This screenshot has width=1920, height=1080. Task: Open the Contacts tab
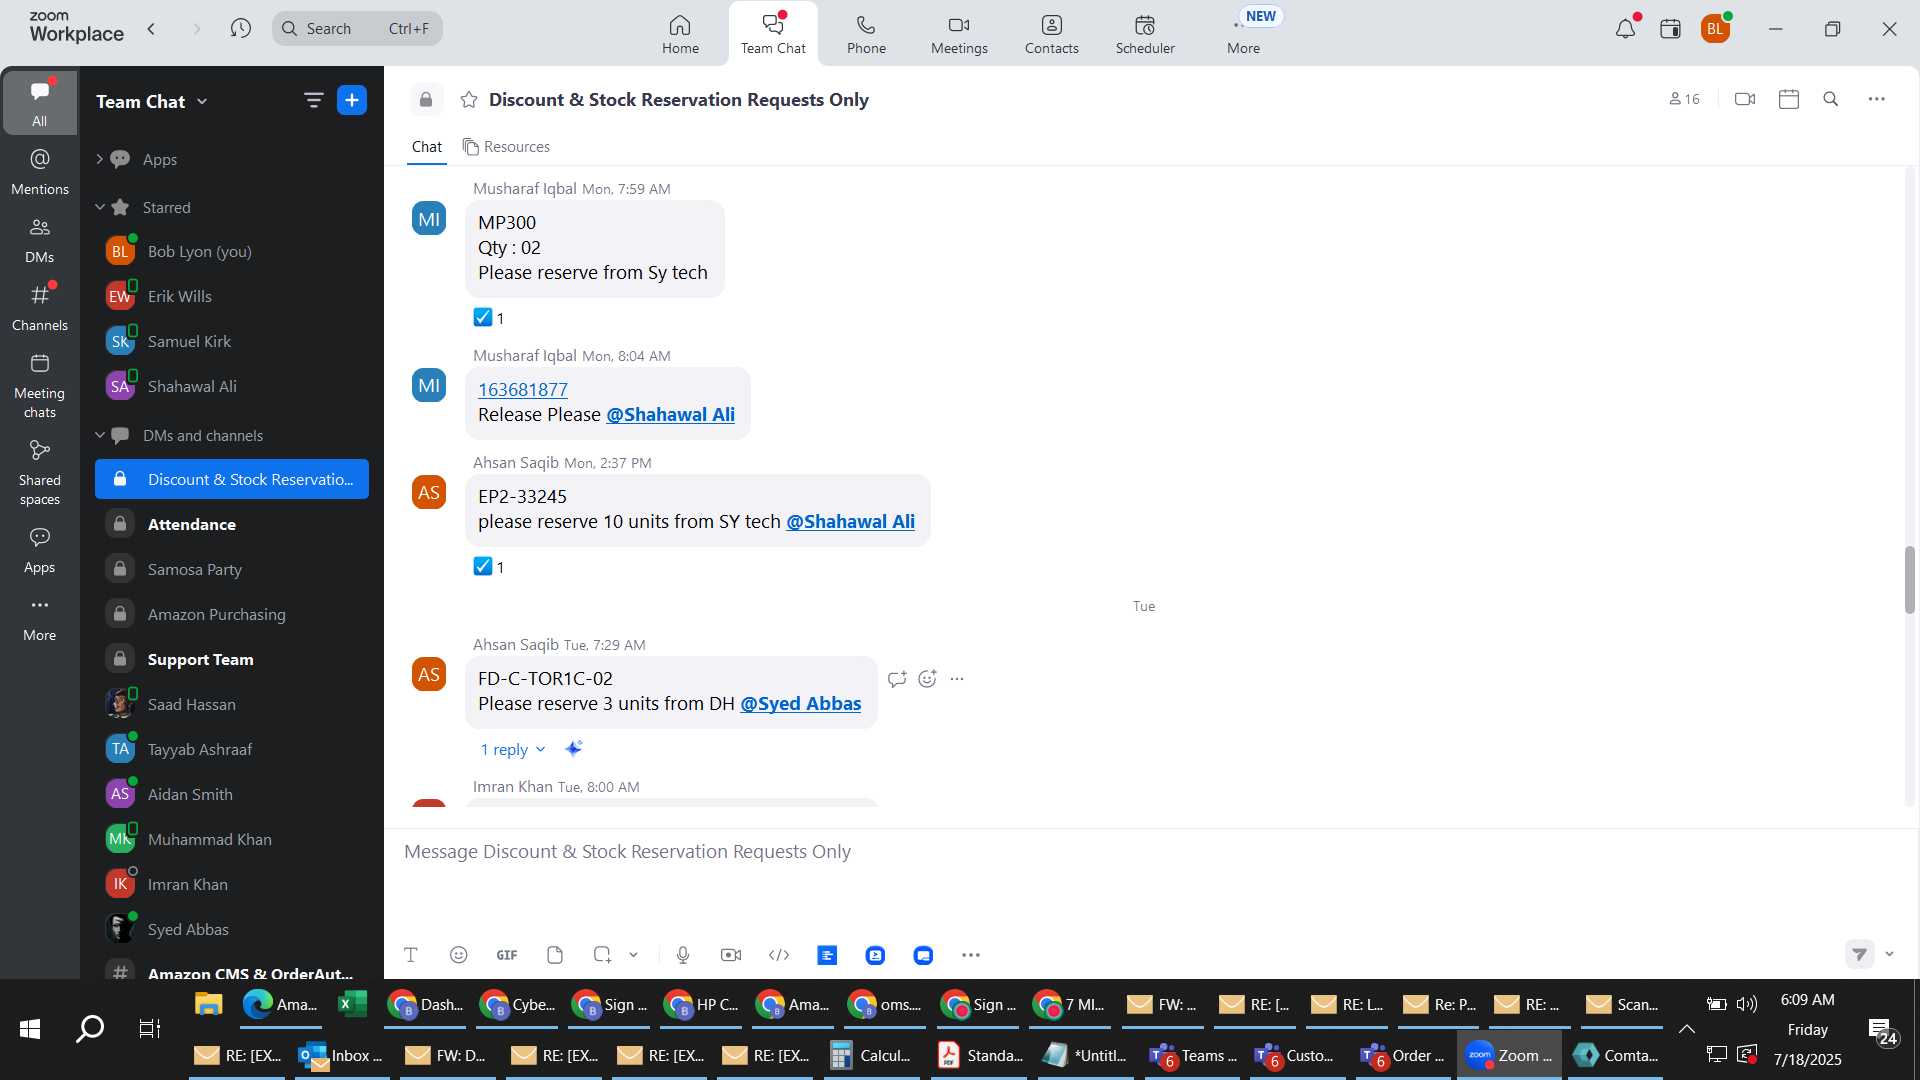(1052, 34)
